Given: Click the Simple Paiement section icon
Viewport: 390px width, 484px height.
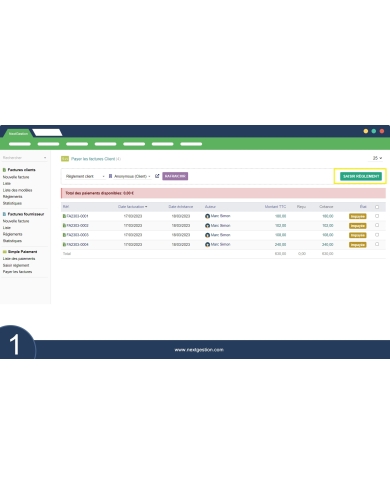Looking at the screenshot, I should click(4, 252).
